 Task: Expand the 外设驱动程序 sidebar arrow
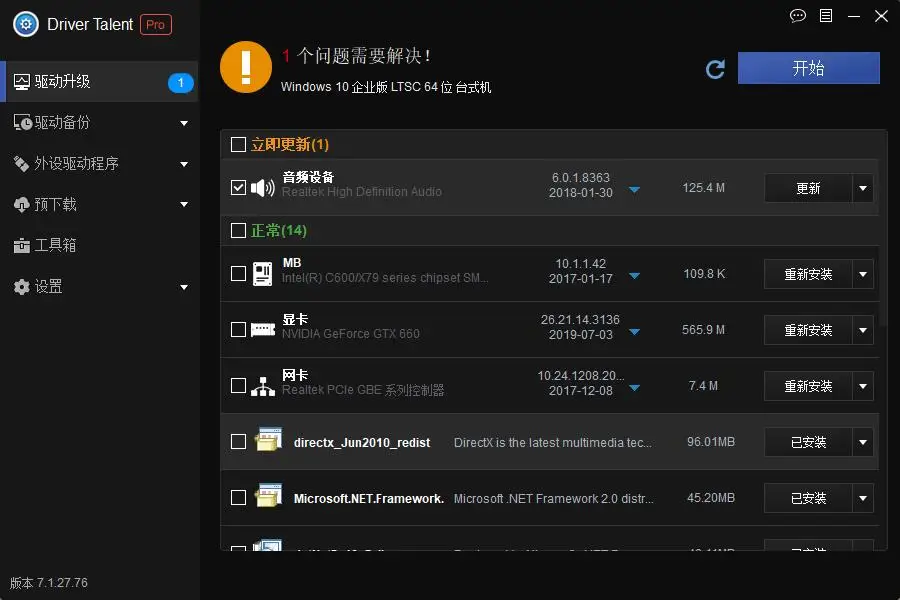[x=184, y=164]
